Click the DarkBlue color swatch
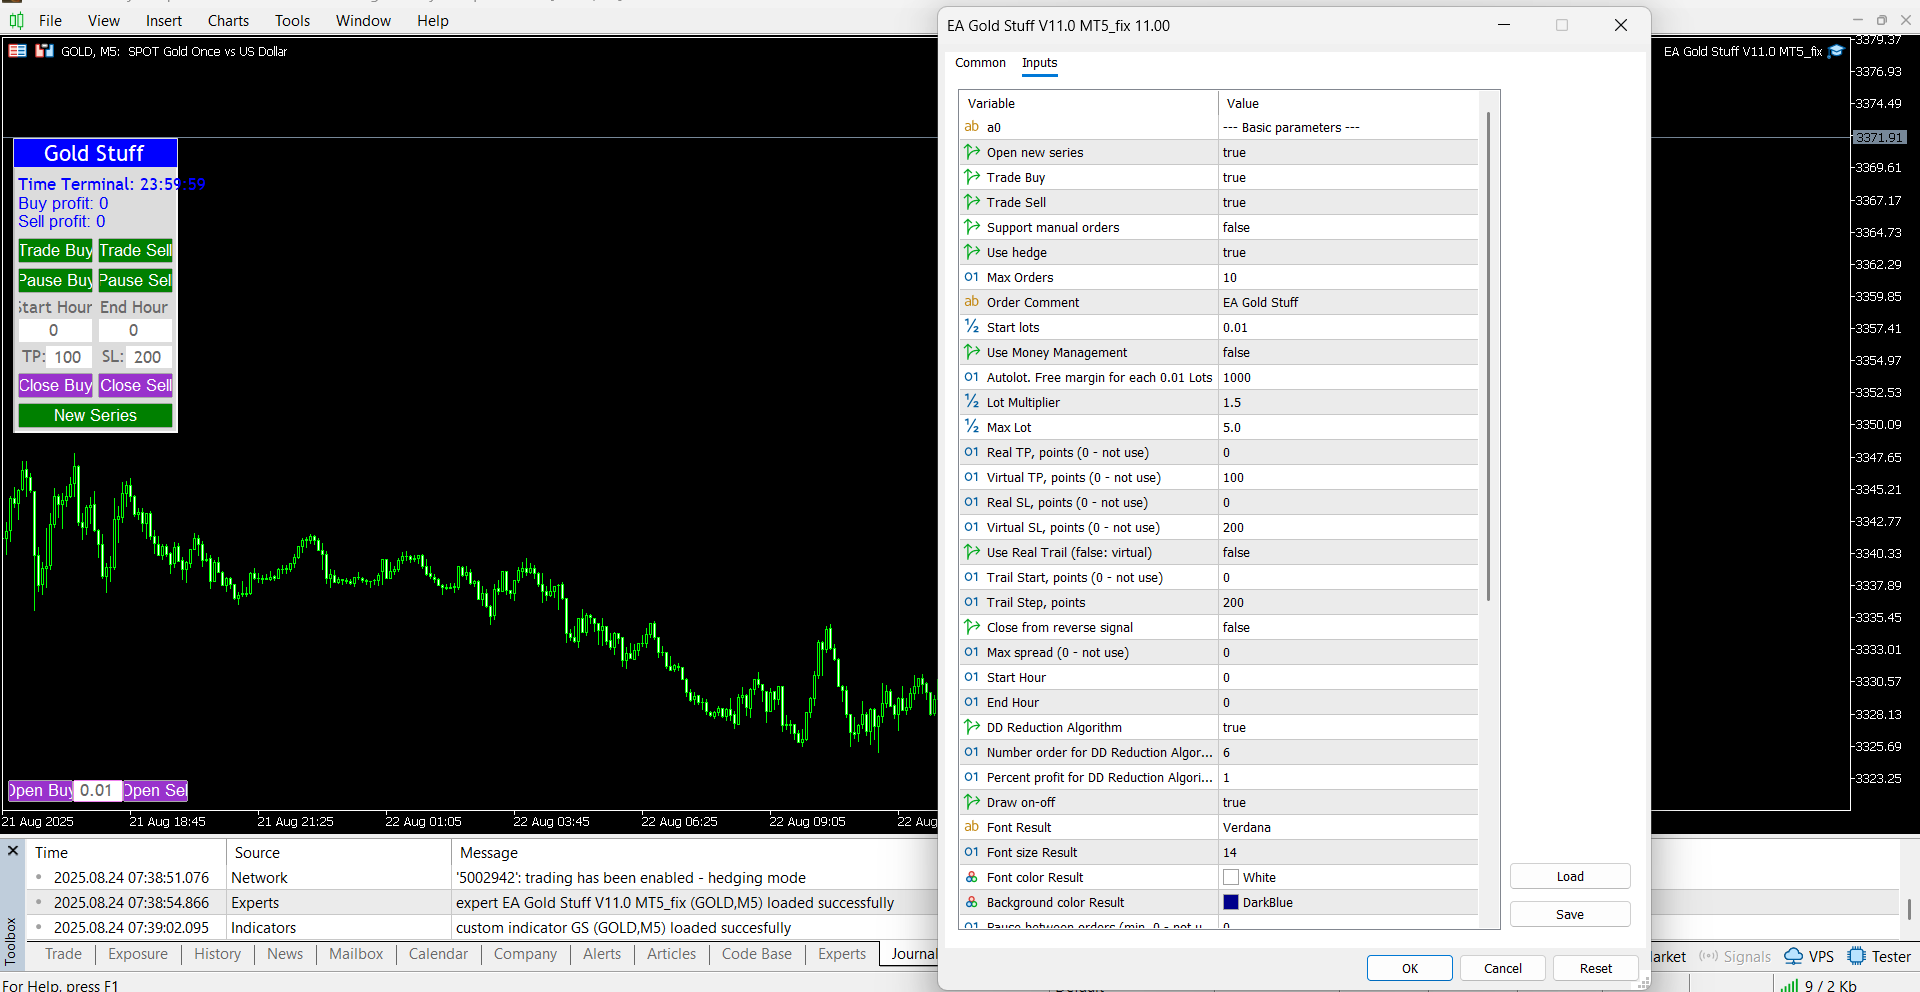 pos(1231,902)
